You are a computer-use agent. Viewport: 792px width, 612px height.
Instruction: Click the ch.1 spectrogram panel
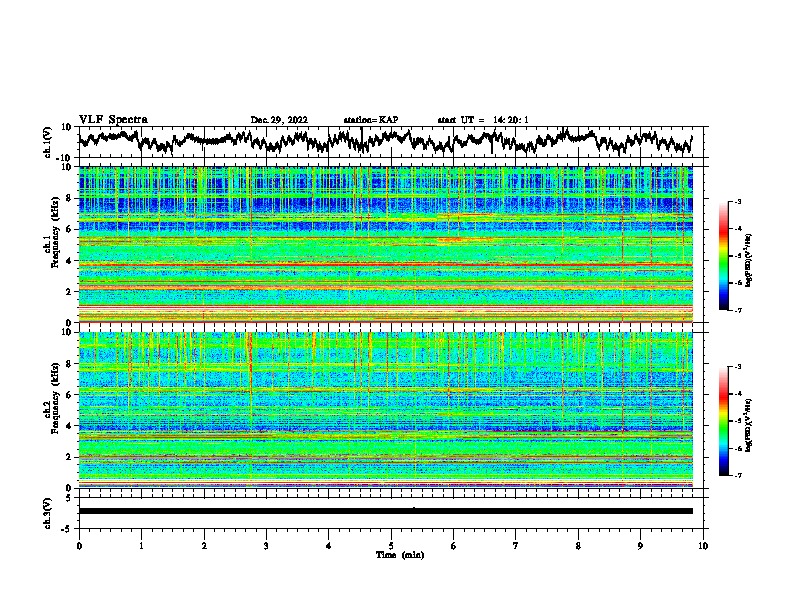(385, 244)
